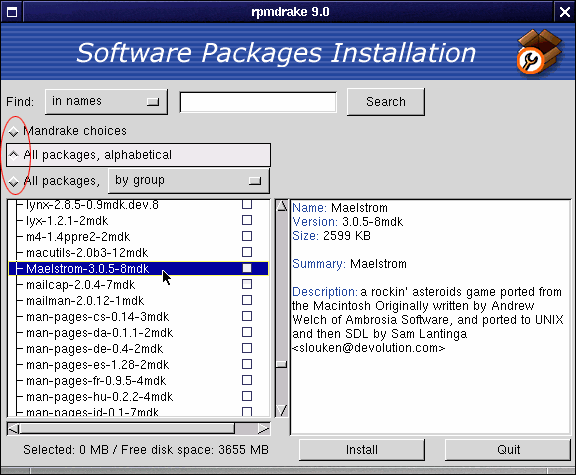Click the slouken@devolution.com email text
The width and height of the screenshot is (576, 475).
coord(368,348)
